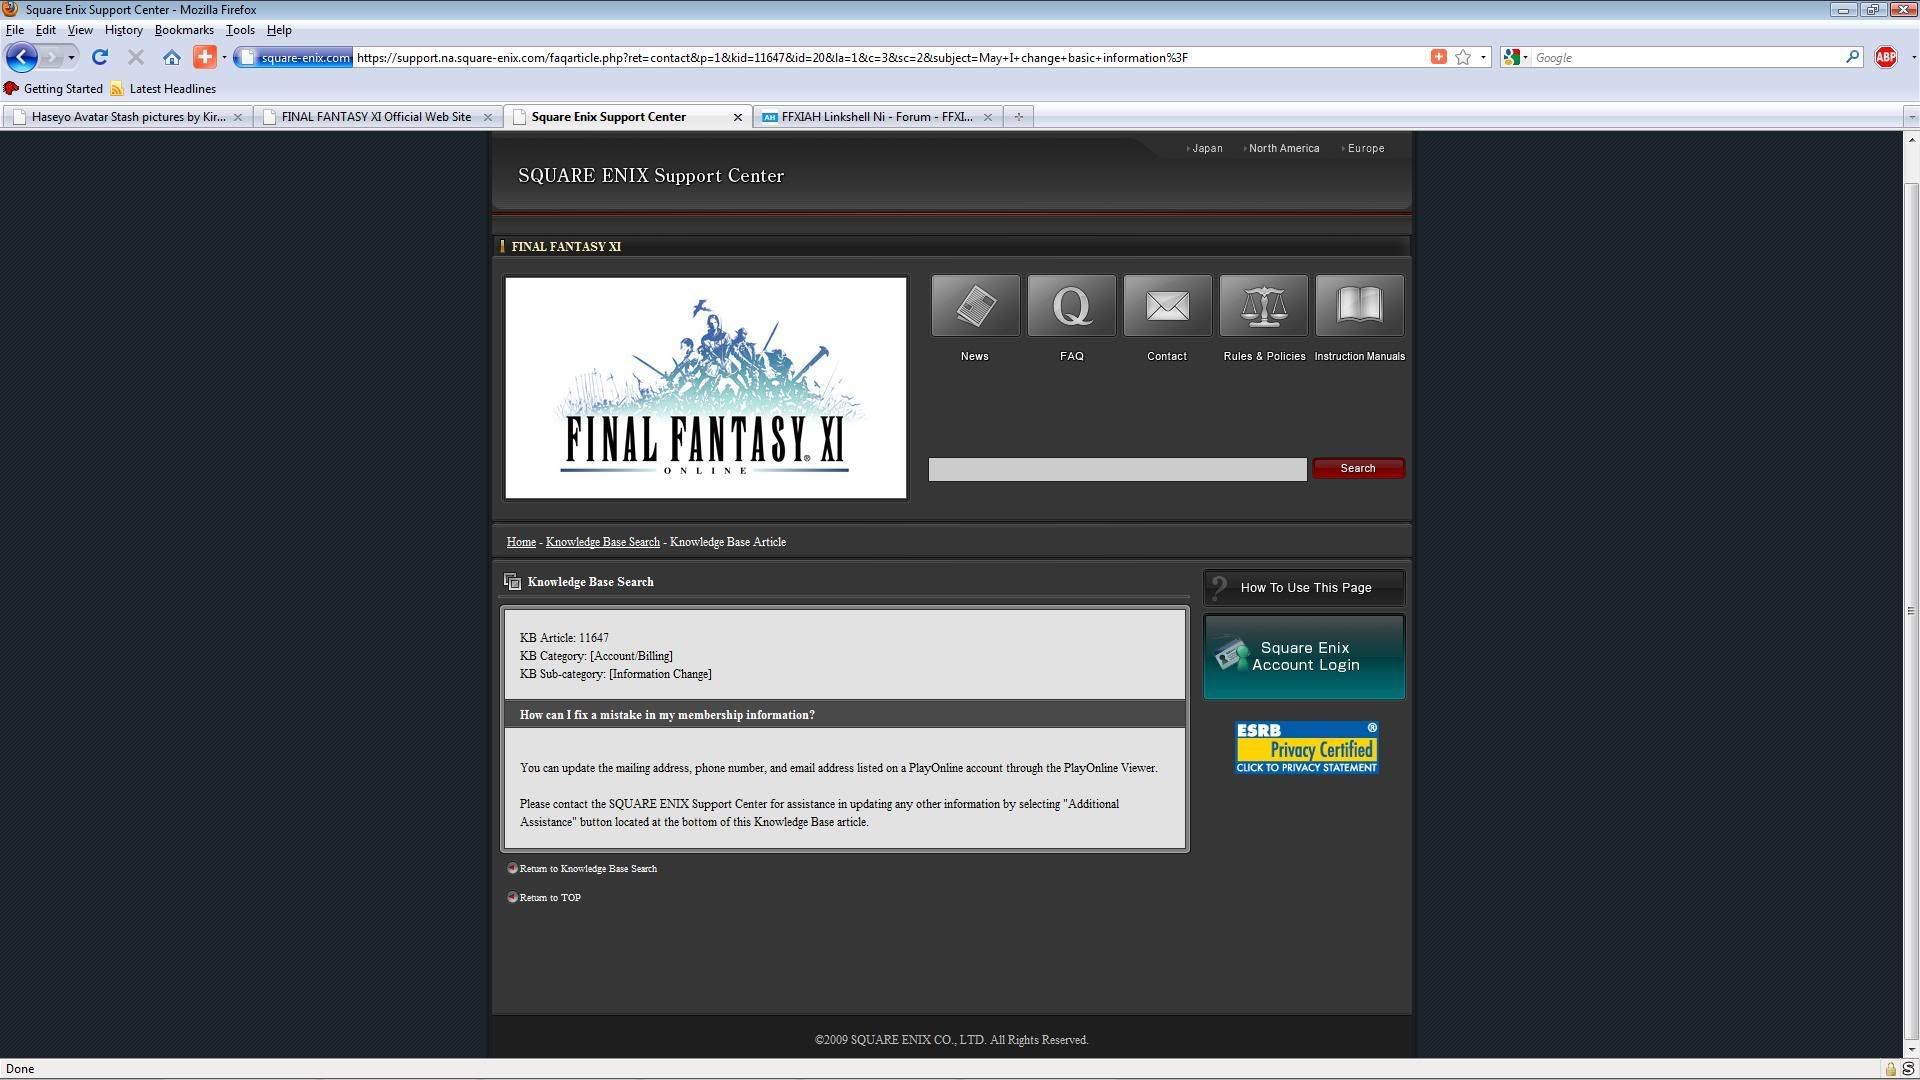The height and width of the screenshot is (1080, 1920).
Task: Click the Firefox reload page icon
Action: [x=99, y=57]
